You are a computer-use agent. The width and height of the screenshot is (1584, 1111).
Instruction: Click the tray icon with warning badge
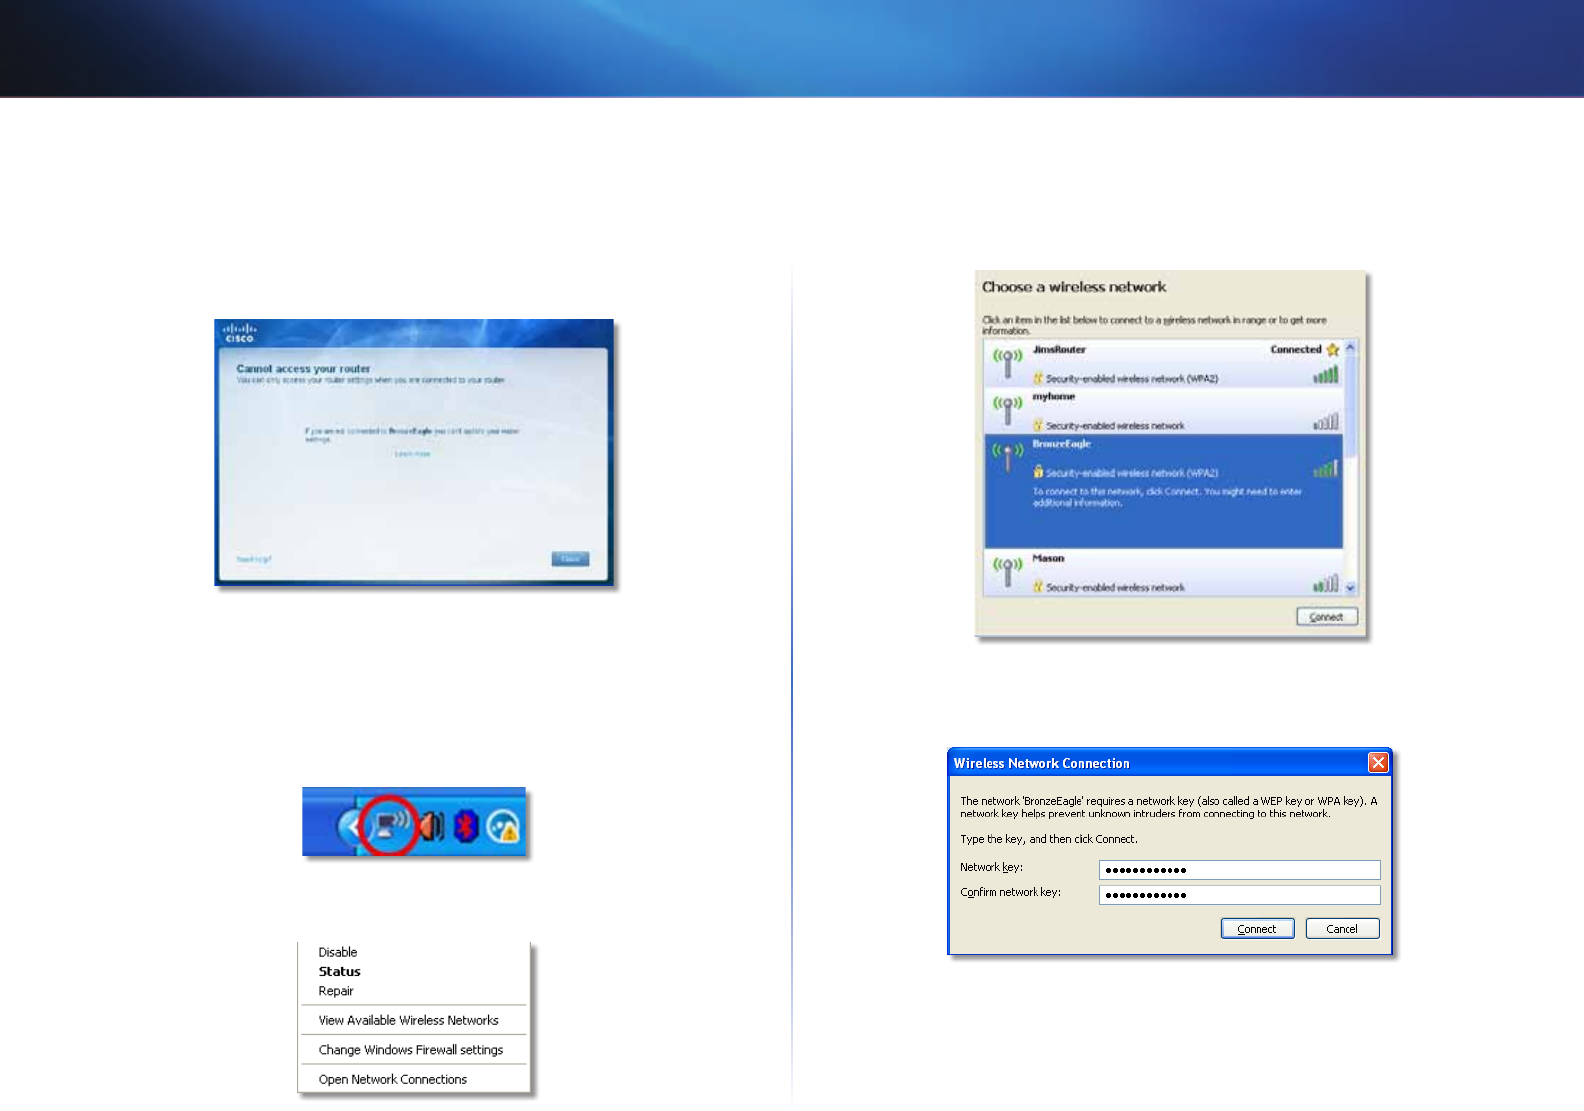click(503, 827)
